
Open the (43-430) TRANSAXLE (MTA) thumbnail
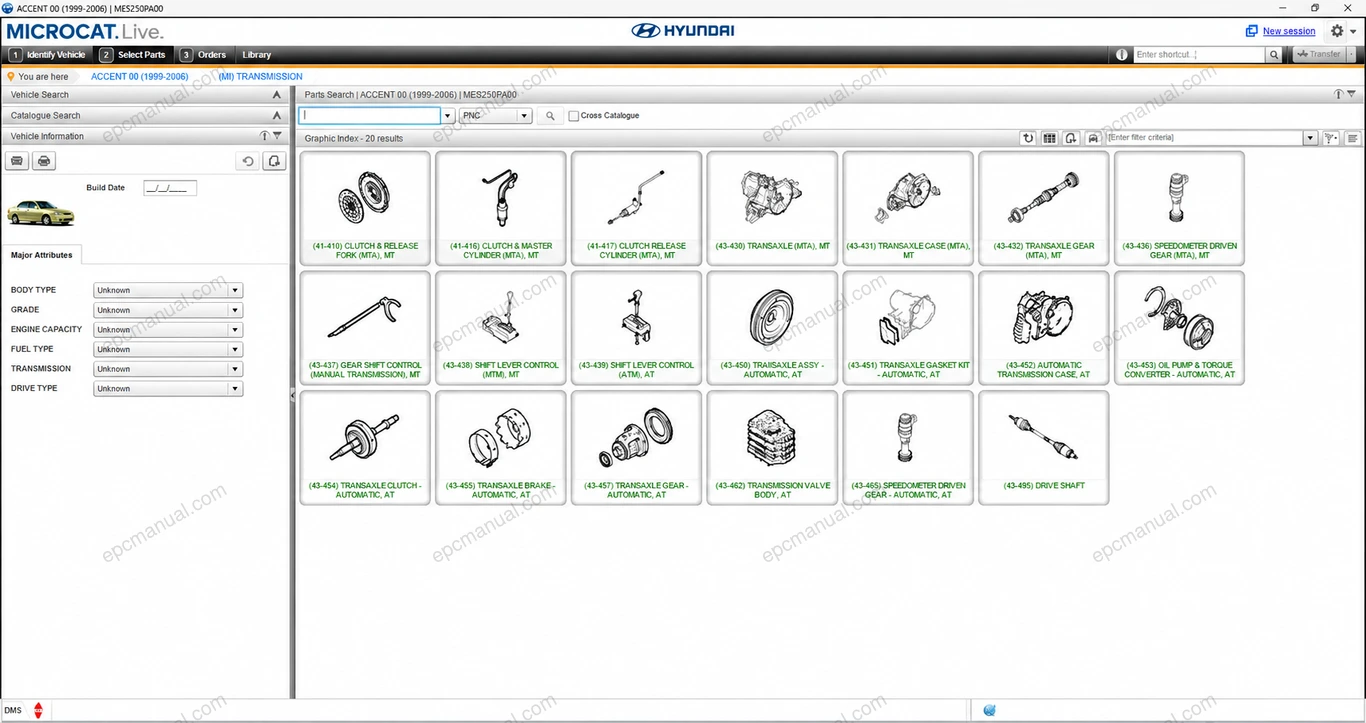pyautogui.click(x=772, y=208)
